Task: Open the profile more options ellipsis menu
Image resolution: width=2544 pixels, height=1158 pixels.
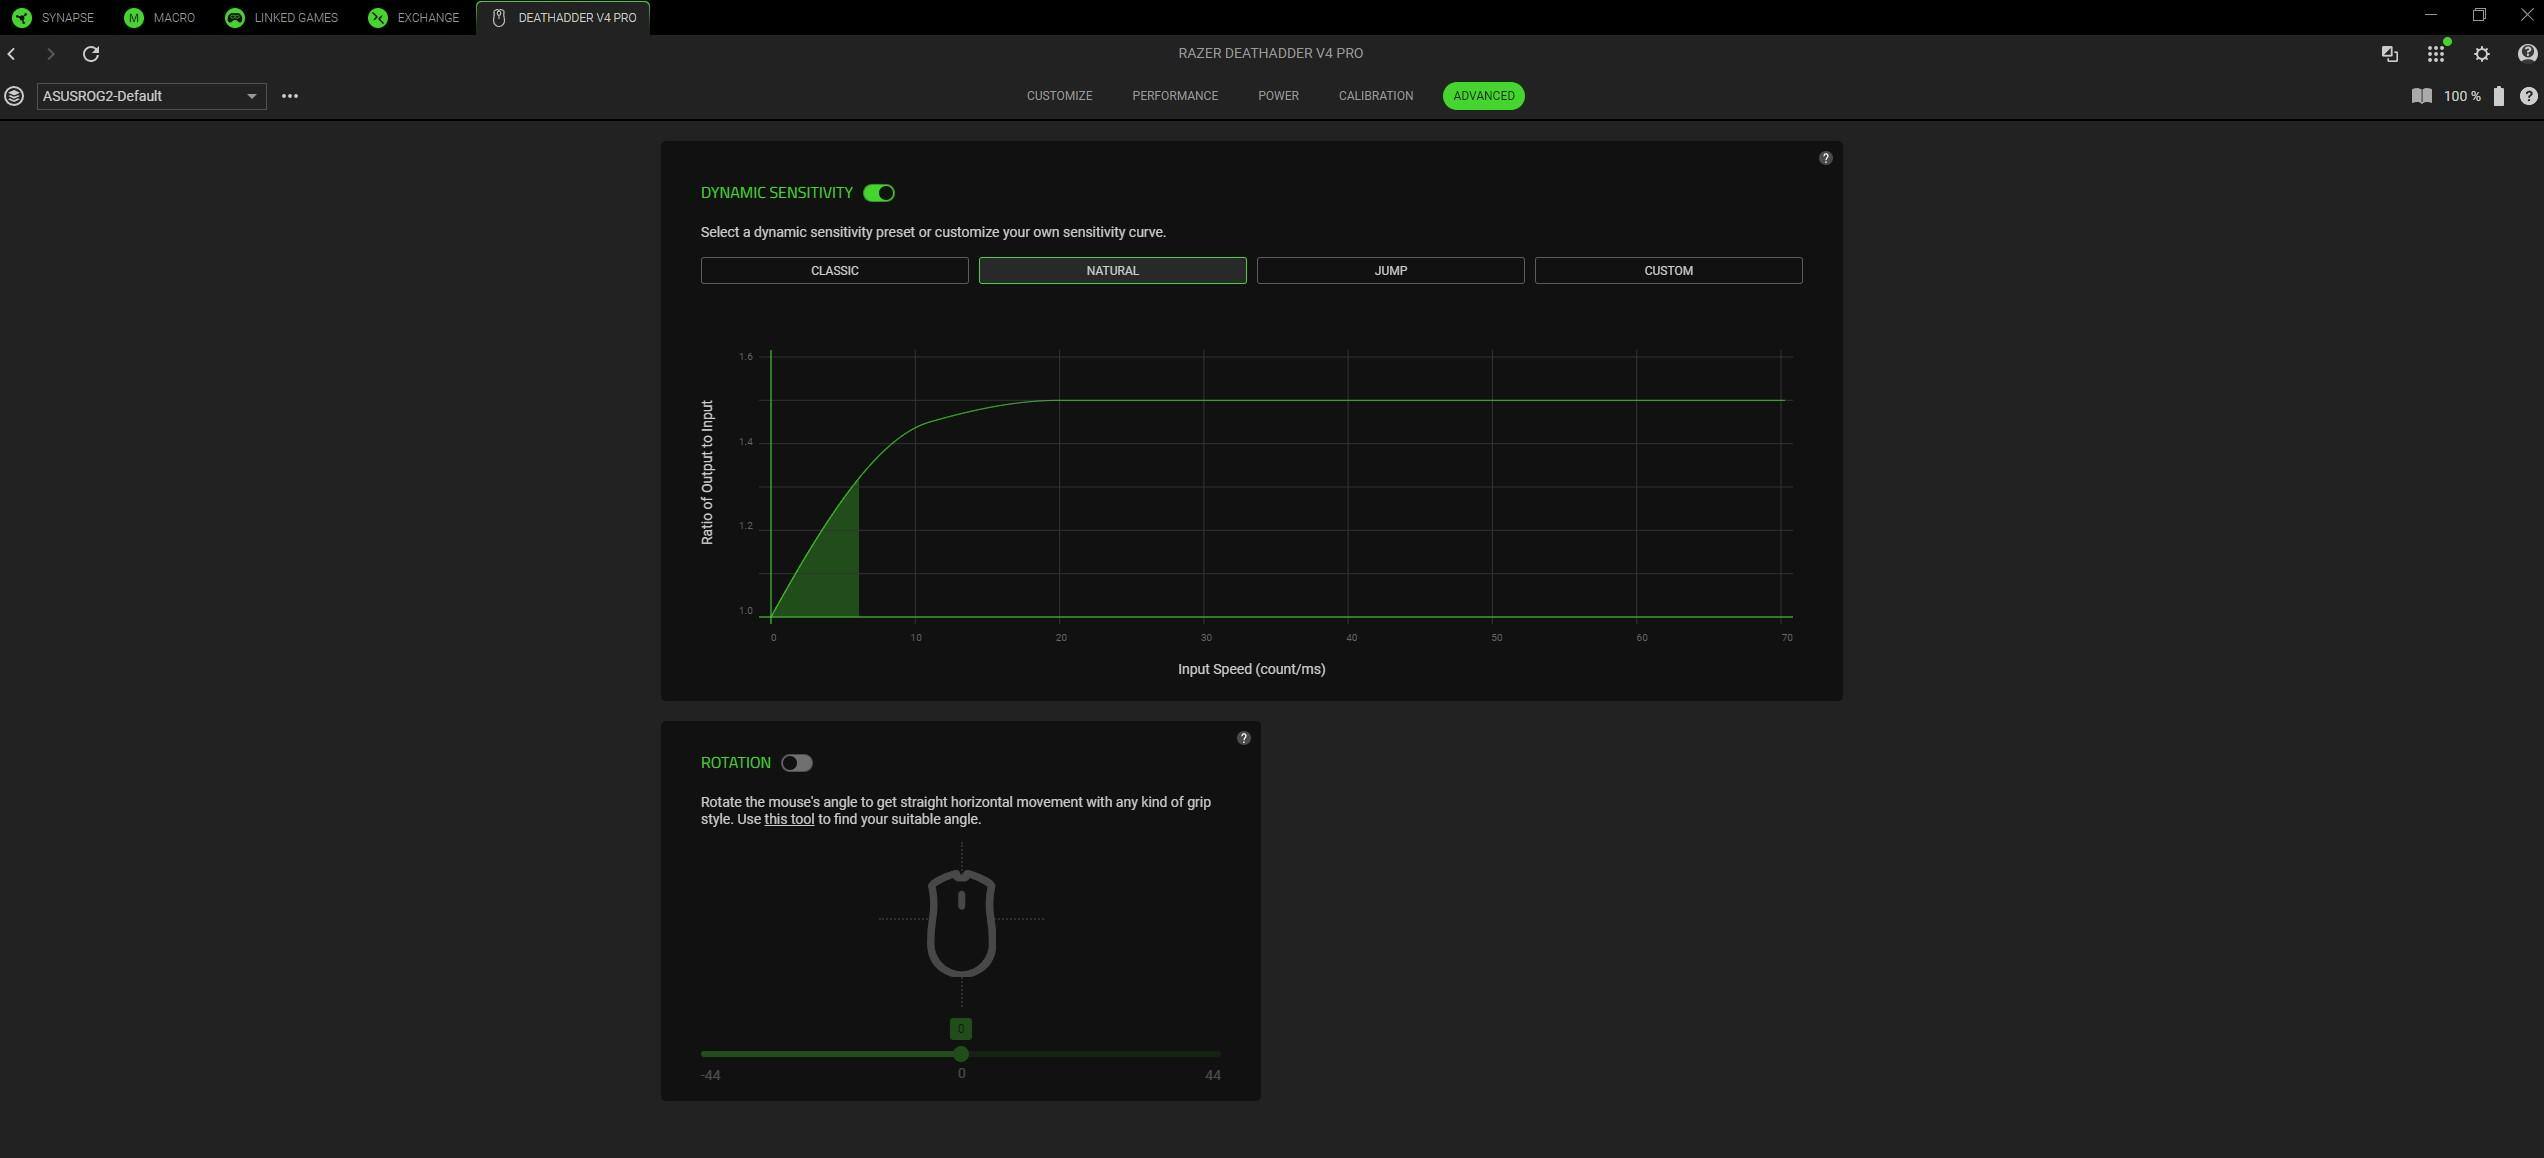Action: (290, 96)
